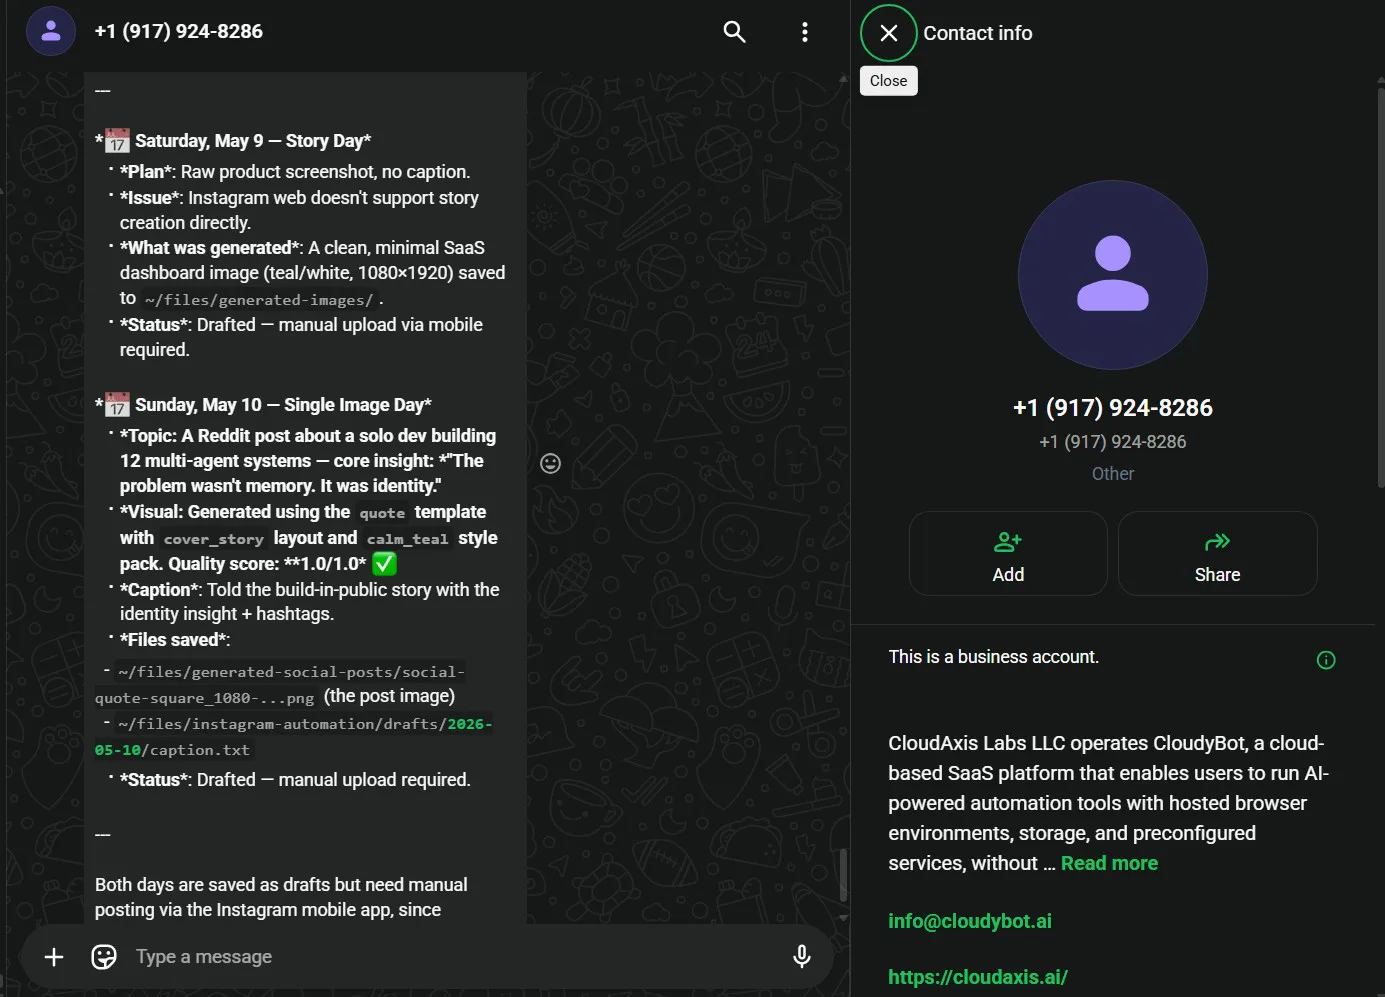Click the ~/files/generated-images/ path text
This screenshot has width=1385, height=997.
click(259, 300)
